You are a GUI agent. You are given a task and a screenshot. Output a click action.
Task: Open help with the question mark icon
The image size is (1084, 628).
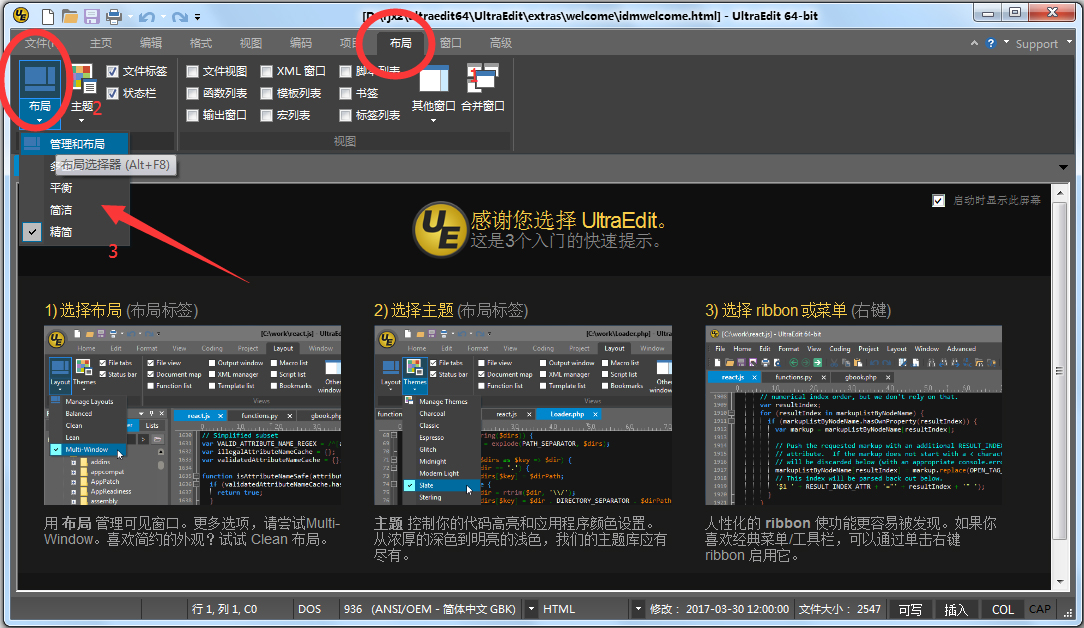(x=991, y=43)
